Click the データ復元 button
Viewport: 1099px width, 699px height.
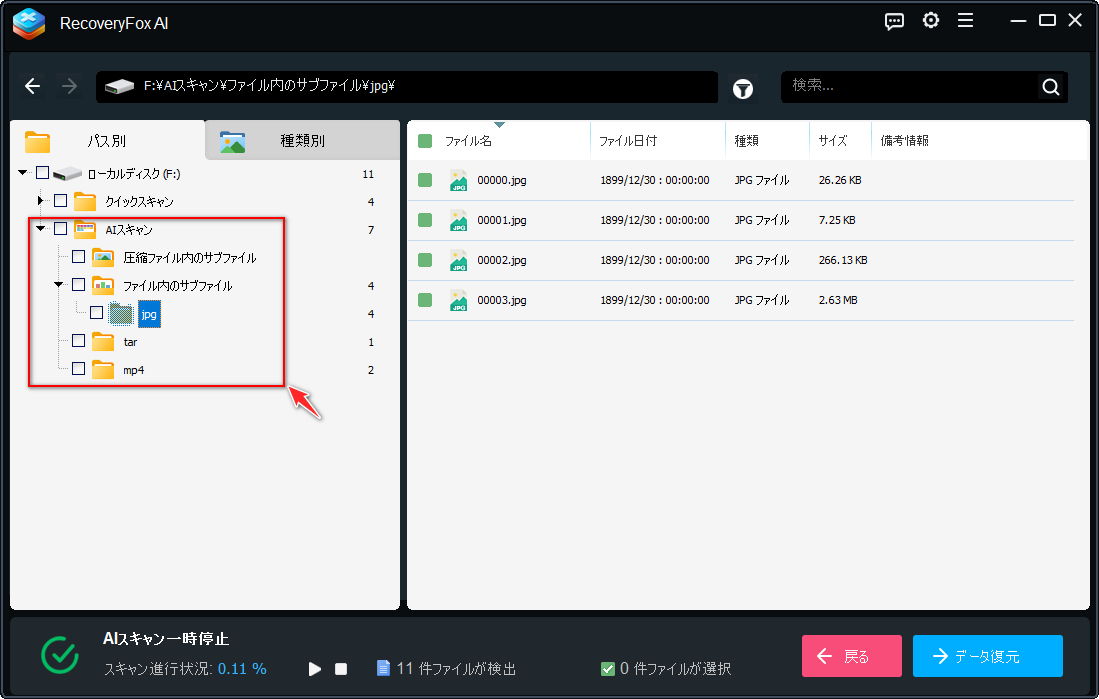pos(987,656)
